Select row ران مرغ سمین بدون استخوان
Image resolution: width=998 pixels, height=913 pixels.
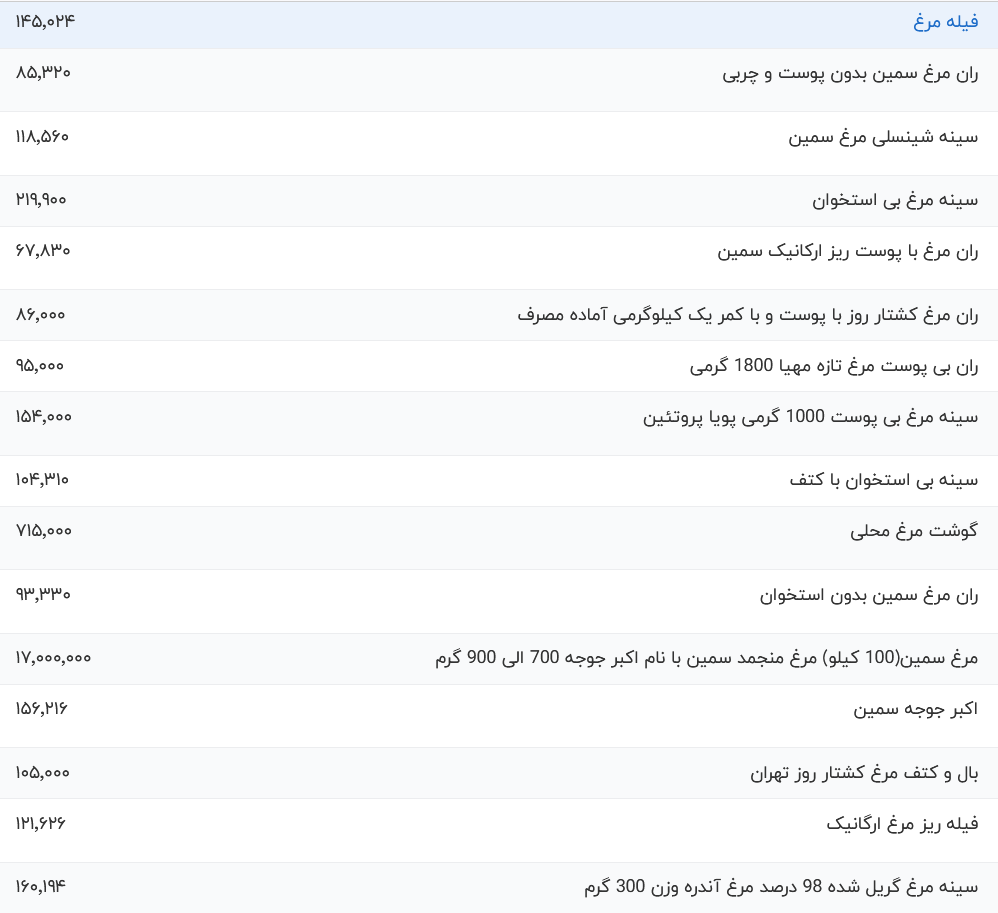499,602
